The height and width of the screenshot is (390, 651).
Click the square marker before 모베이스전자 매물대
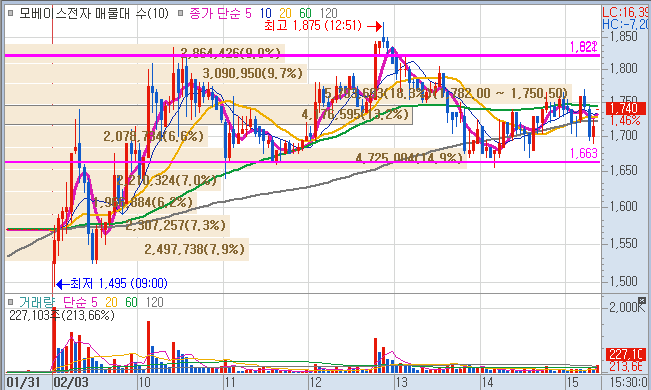coord(10,13)
